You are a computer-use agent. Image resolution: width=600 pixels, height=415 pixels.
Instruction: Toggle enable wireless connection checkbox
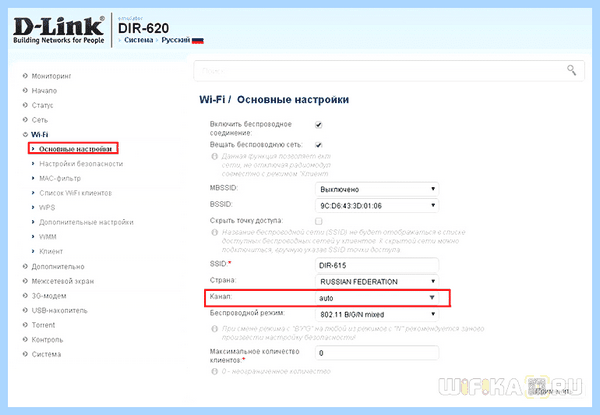[318, 125]
